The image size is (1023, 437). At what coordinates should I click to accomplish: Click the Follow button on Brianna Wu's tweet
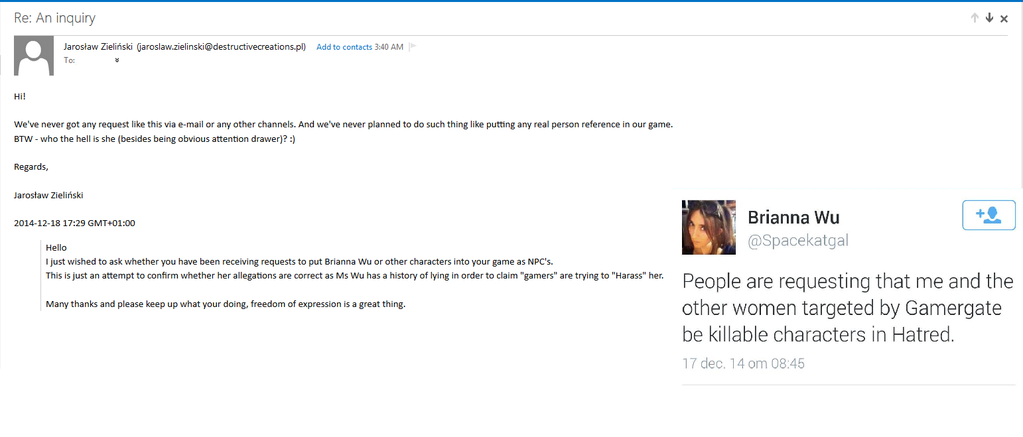pyautogui.click(x=988, y=215)
